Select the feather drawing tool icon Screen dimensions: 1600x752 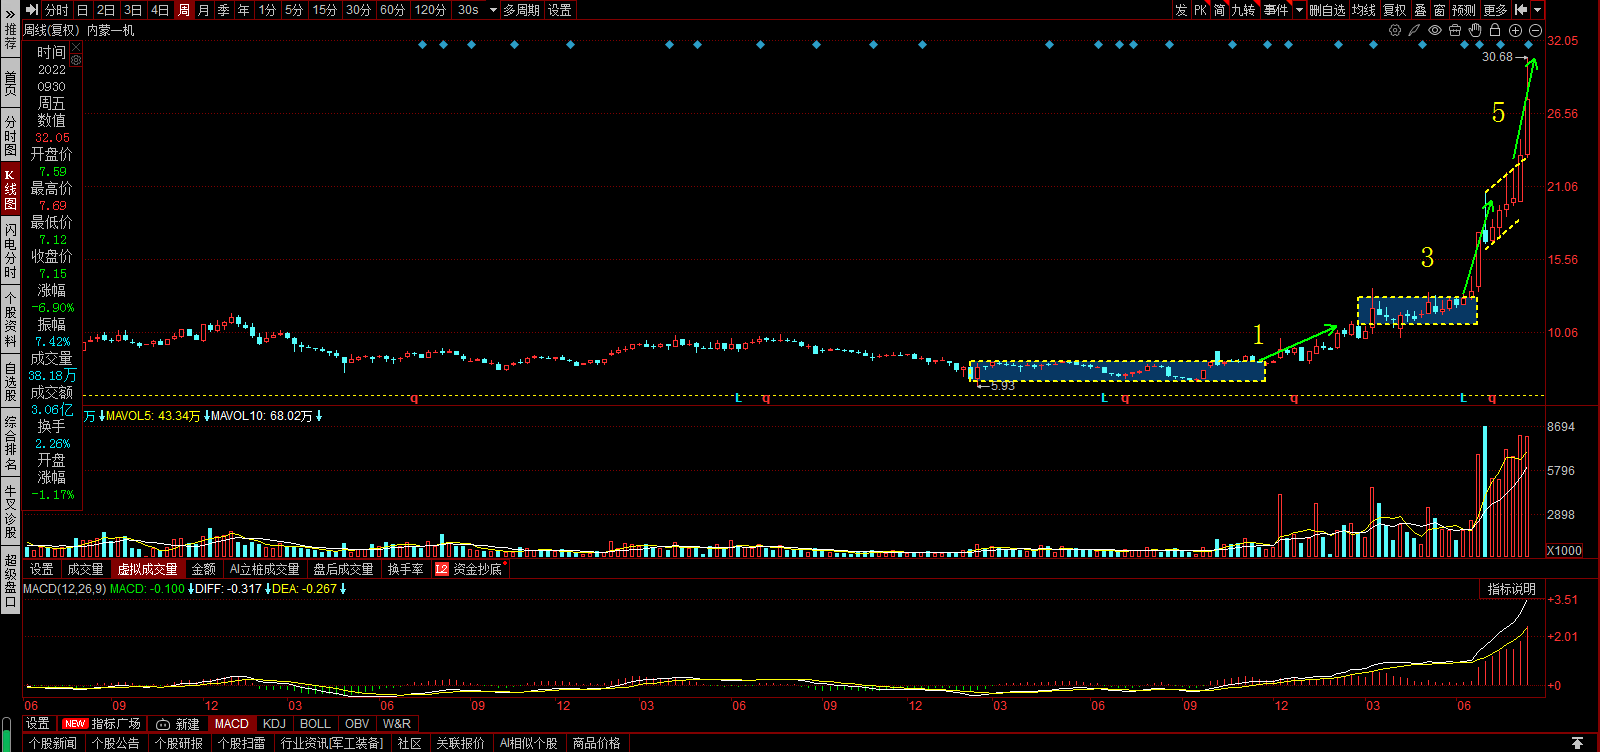tap(1414, 30)
